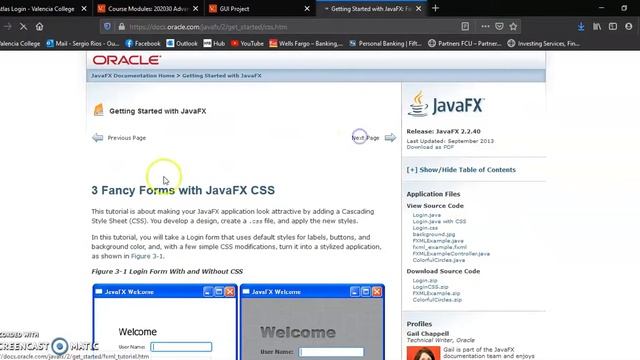This screenshot has width=640, height=360.
Task: Close the Atlas Login tab
Action: 84,9
